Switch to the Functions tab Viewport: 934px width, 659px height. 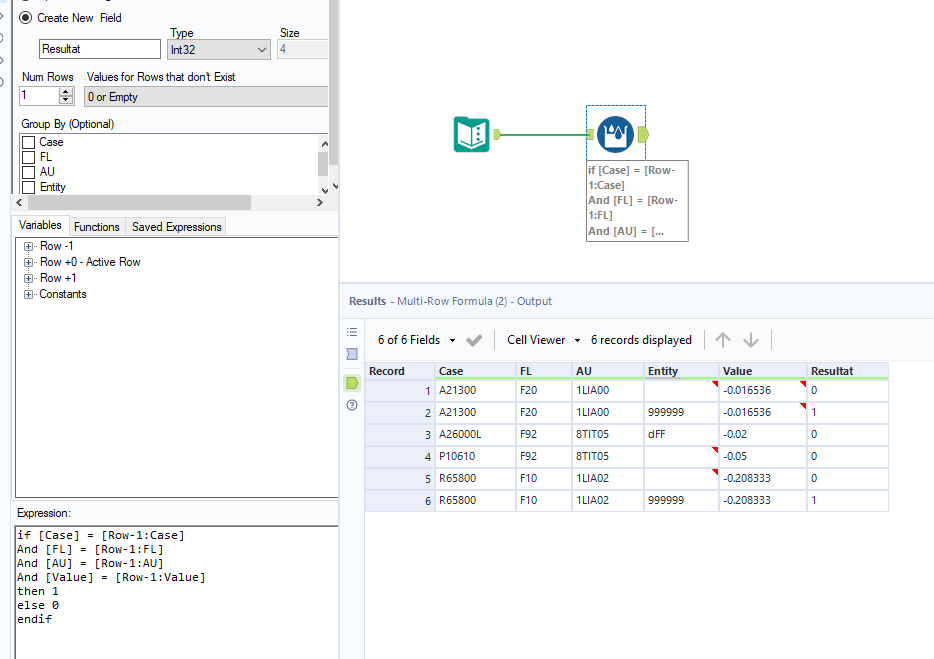click(97, 227)
